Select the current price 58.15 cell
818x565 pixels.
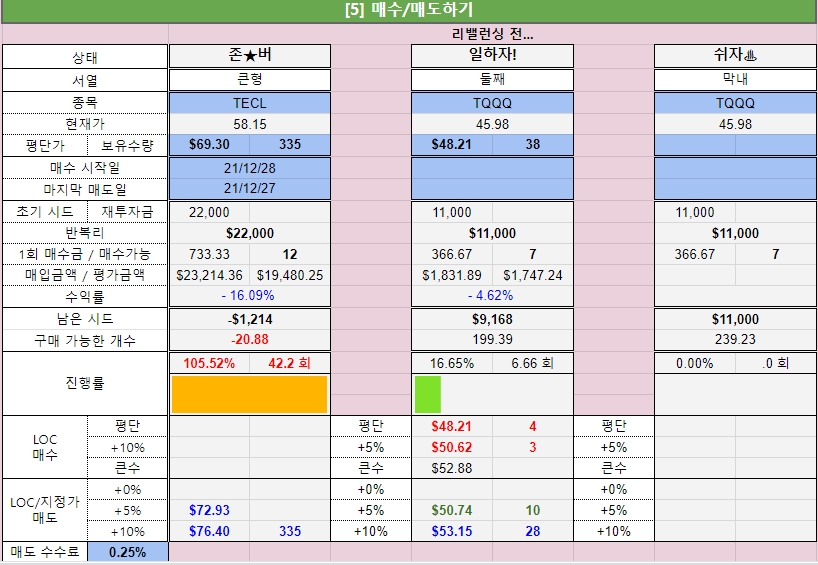pyautogui.click(x=250, y=124)
